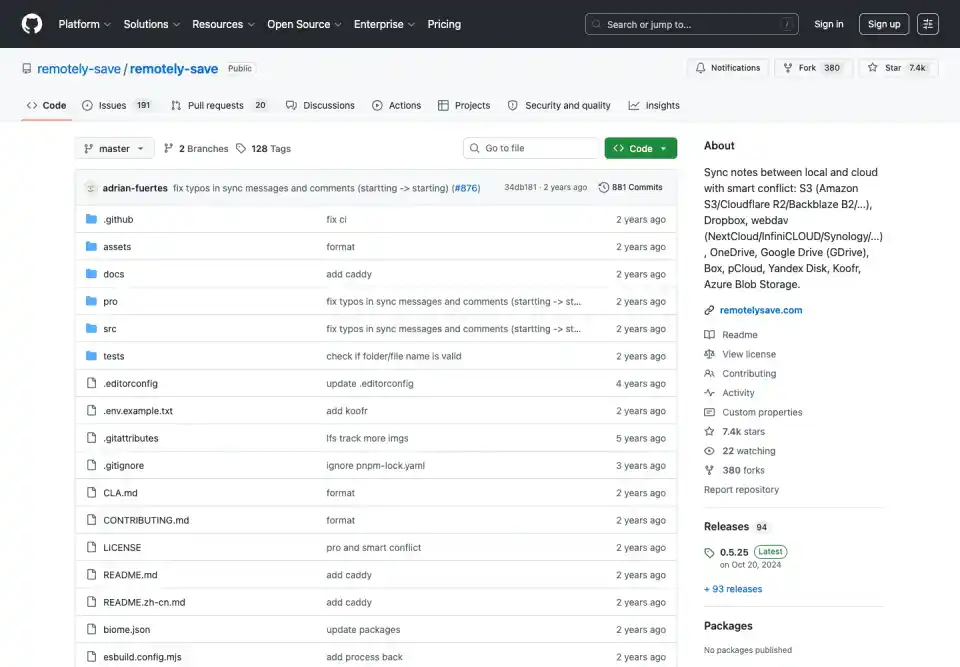Click the pro folder icon
This screenshot has width=960, height=667.
pos(91,301)
